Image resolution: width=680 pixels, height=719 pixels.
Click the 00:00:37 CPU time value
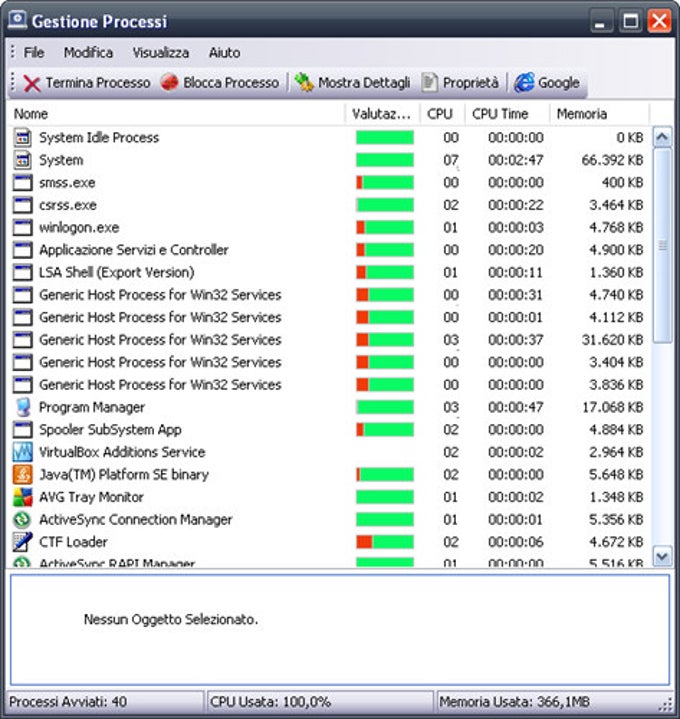[x=516, y=340]
